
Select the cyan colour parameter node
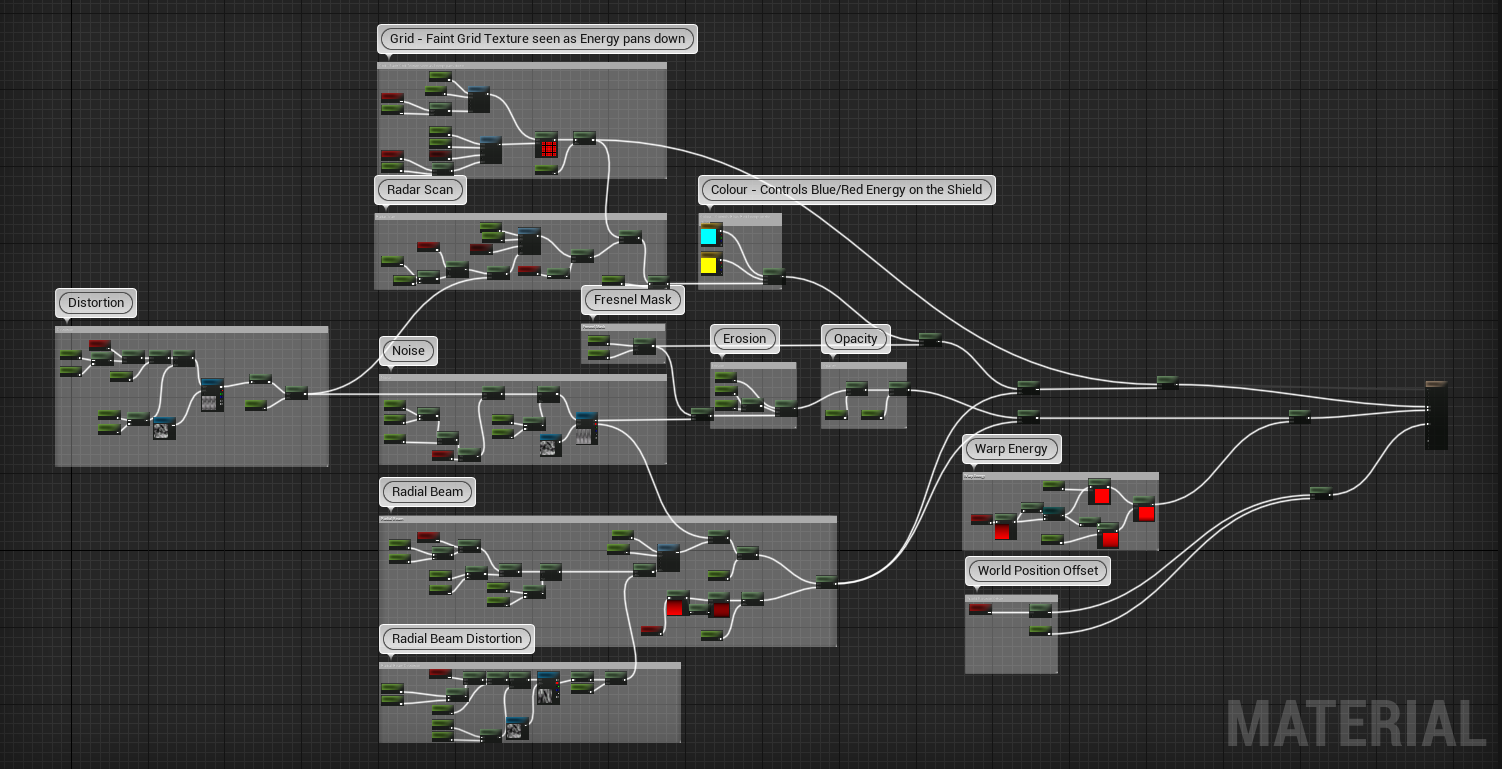tap(709, 236)
